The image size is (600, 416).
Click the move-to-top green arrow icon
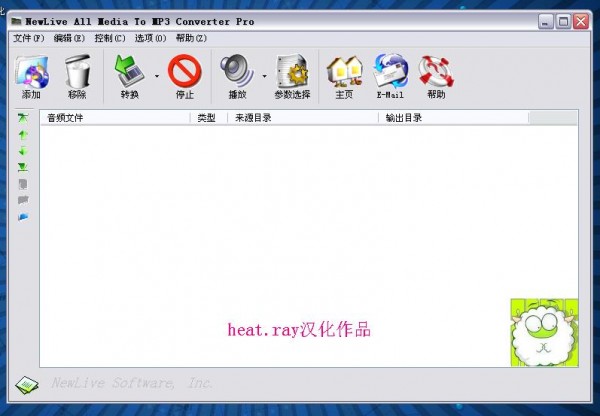pyautogui.click(x=23, y=118)
